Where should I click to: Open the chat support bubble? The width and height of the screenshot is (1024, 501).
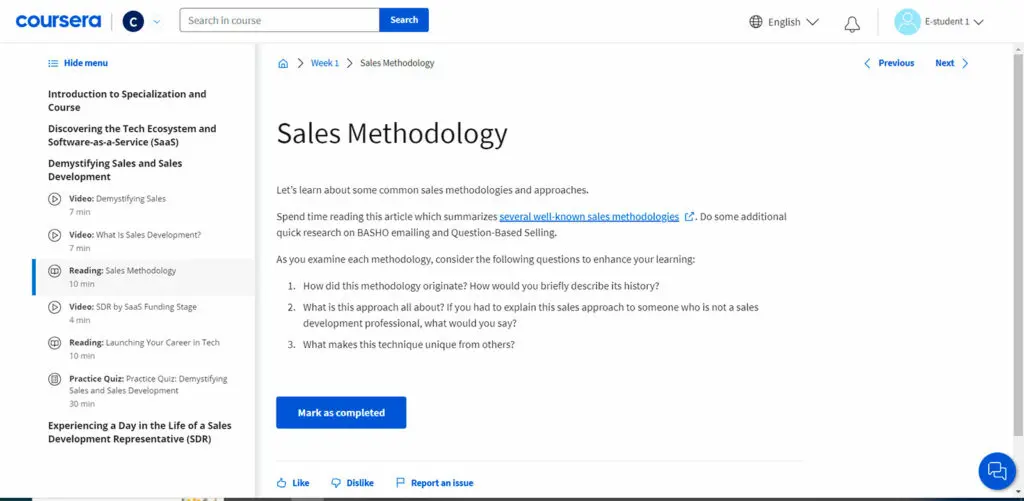click(997, 470)
